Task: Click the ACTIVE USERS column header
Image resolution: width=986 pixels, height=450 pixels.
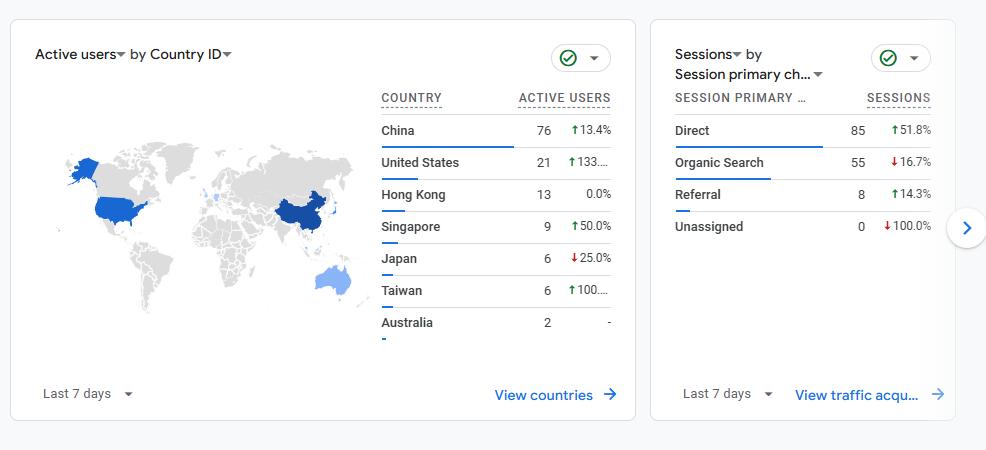Action: click(x=564, y=98)
